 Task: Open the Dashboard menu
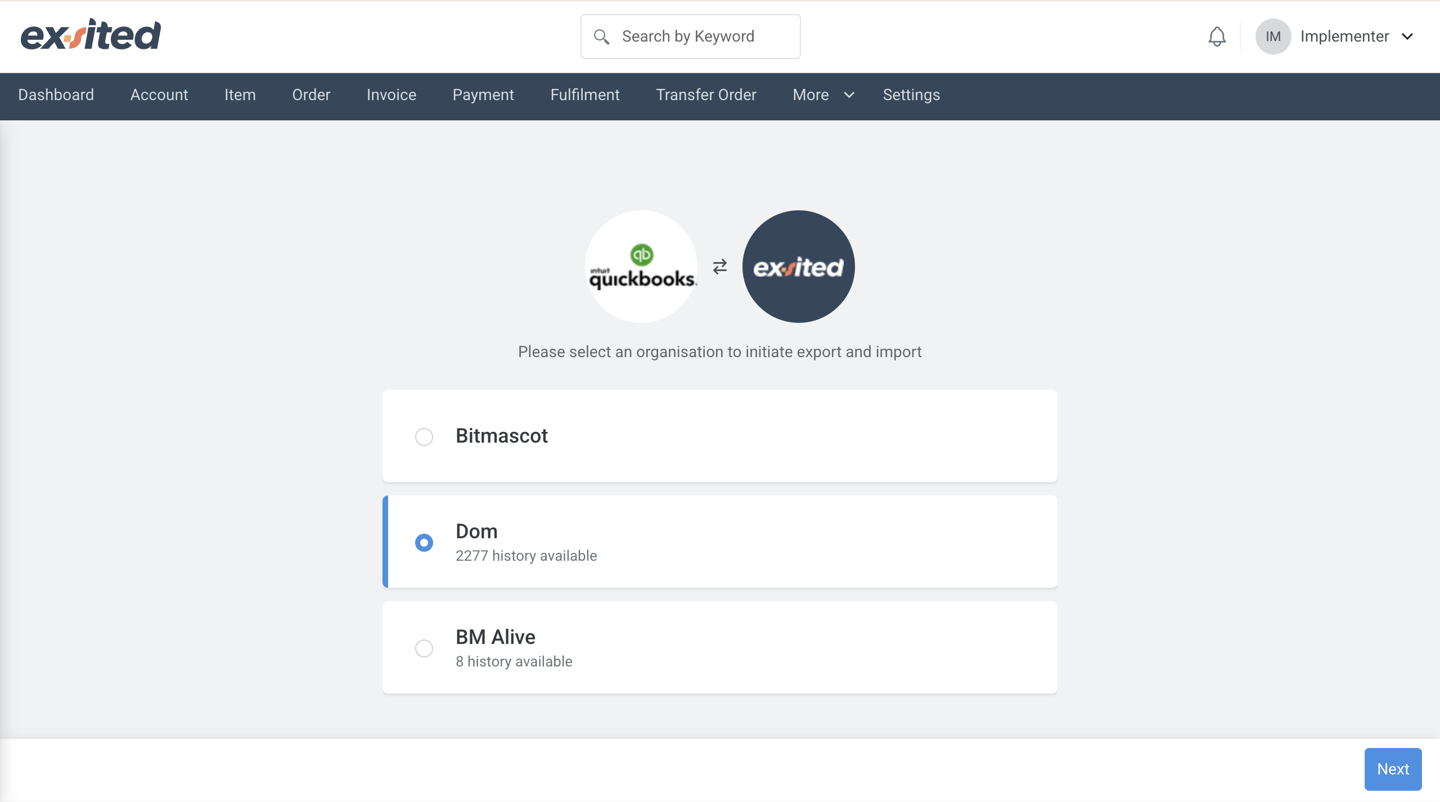point(56,95)
